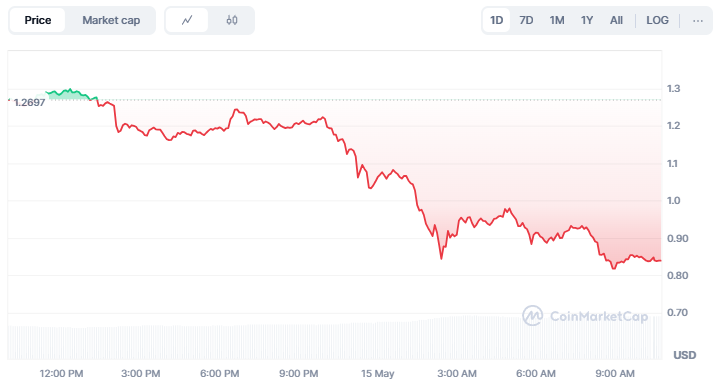The height and width of the screenshot is (380, 716).
Task: Select the Price tab
Action: coord(37,20)
